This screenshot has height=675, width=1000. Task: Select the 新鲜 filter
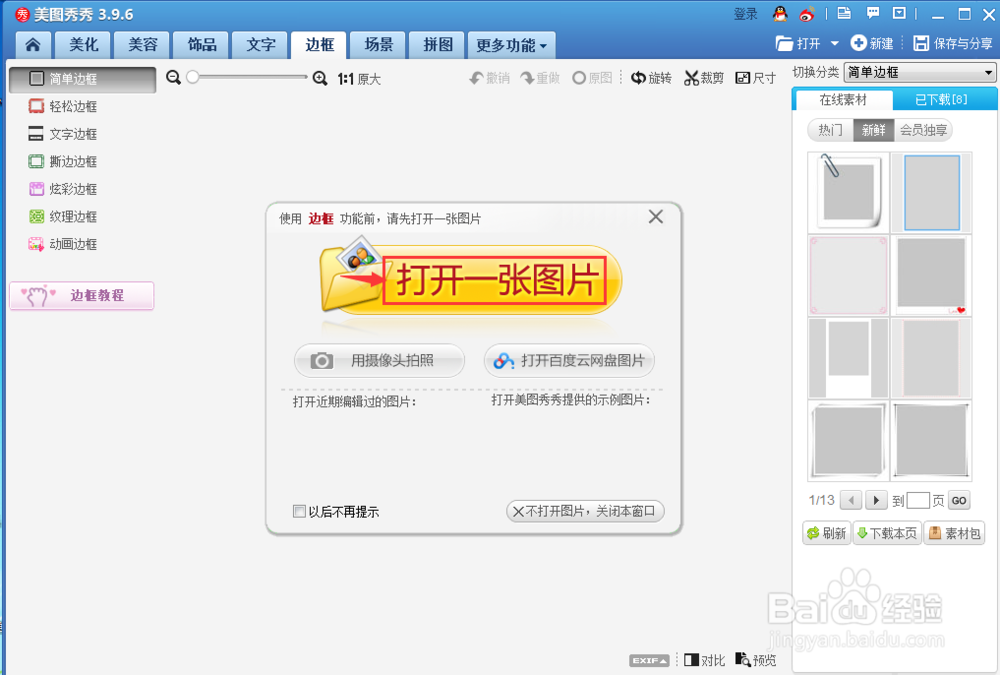(x=874, y=130)
